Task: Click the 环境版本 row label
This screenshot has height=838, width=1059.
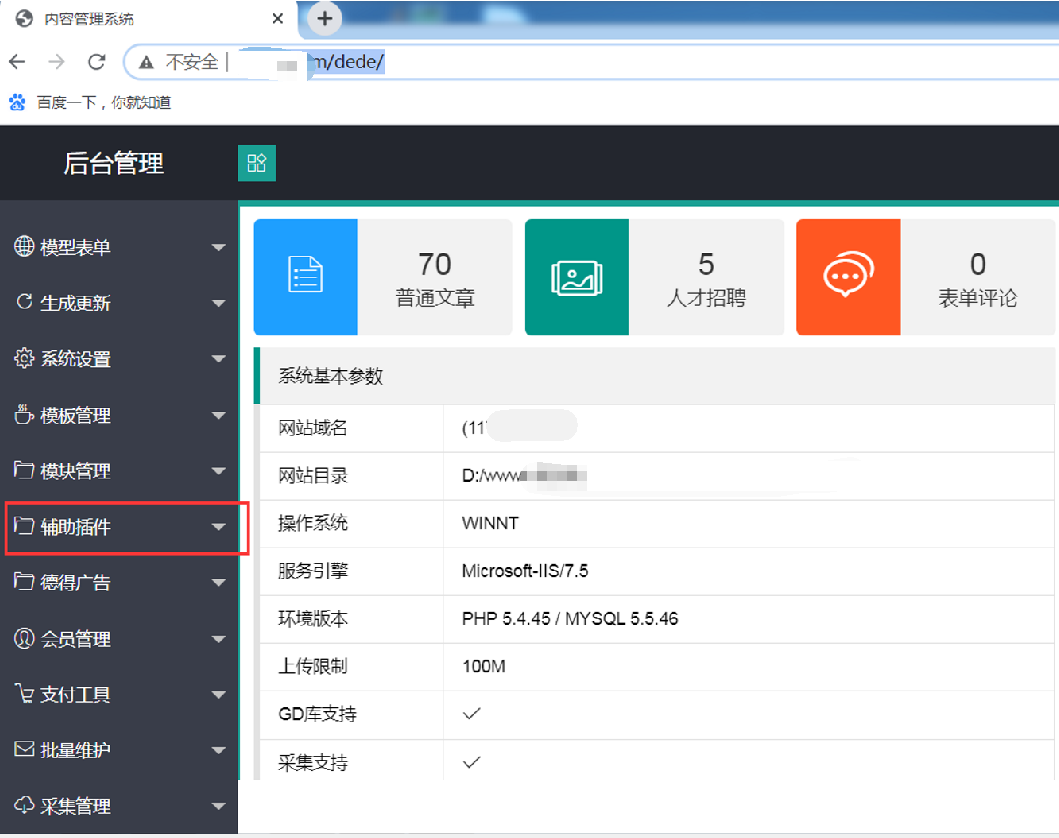Action: pos(313,619)
